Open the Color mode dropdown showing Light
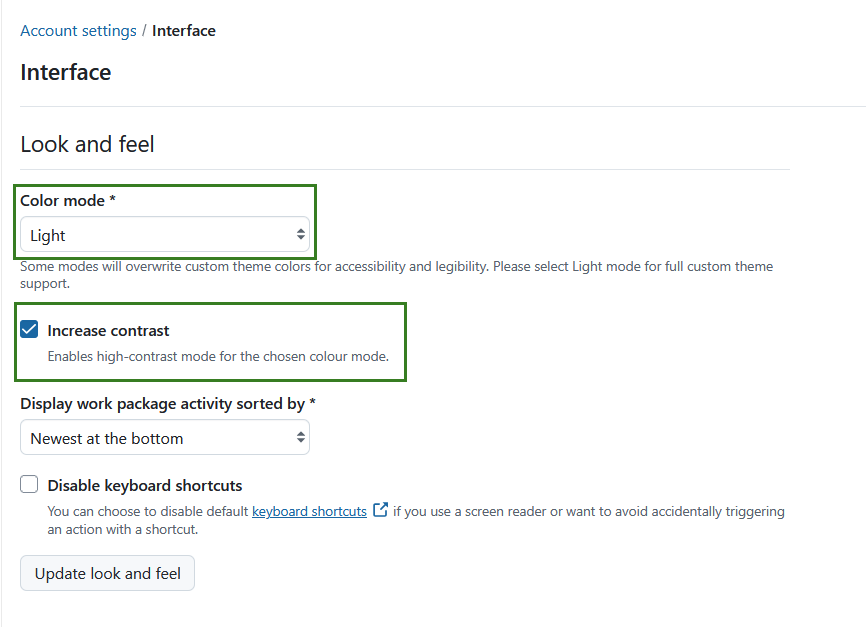This screenshot has height=627, width=866. coord(165,235)
